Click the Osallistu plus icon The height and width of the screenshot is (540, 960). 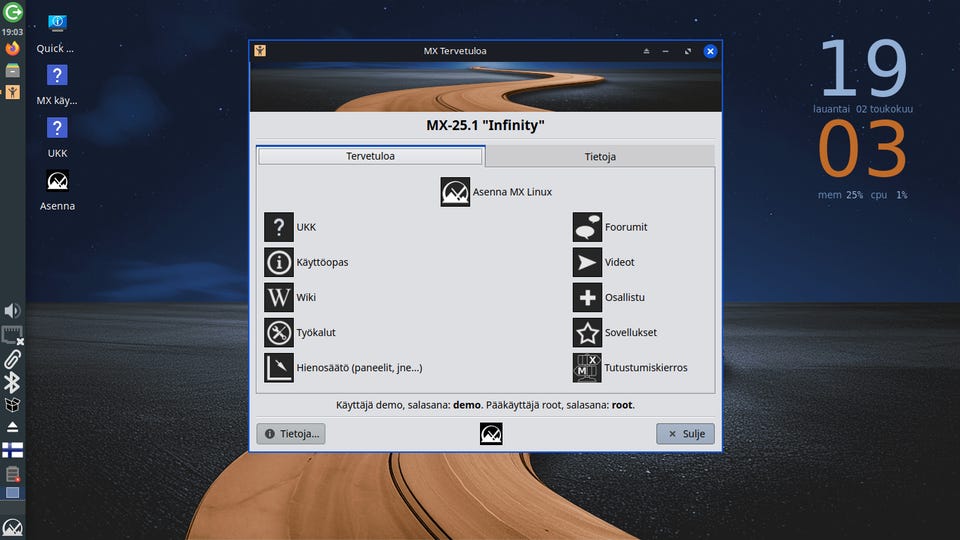tap(587, 298)
